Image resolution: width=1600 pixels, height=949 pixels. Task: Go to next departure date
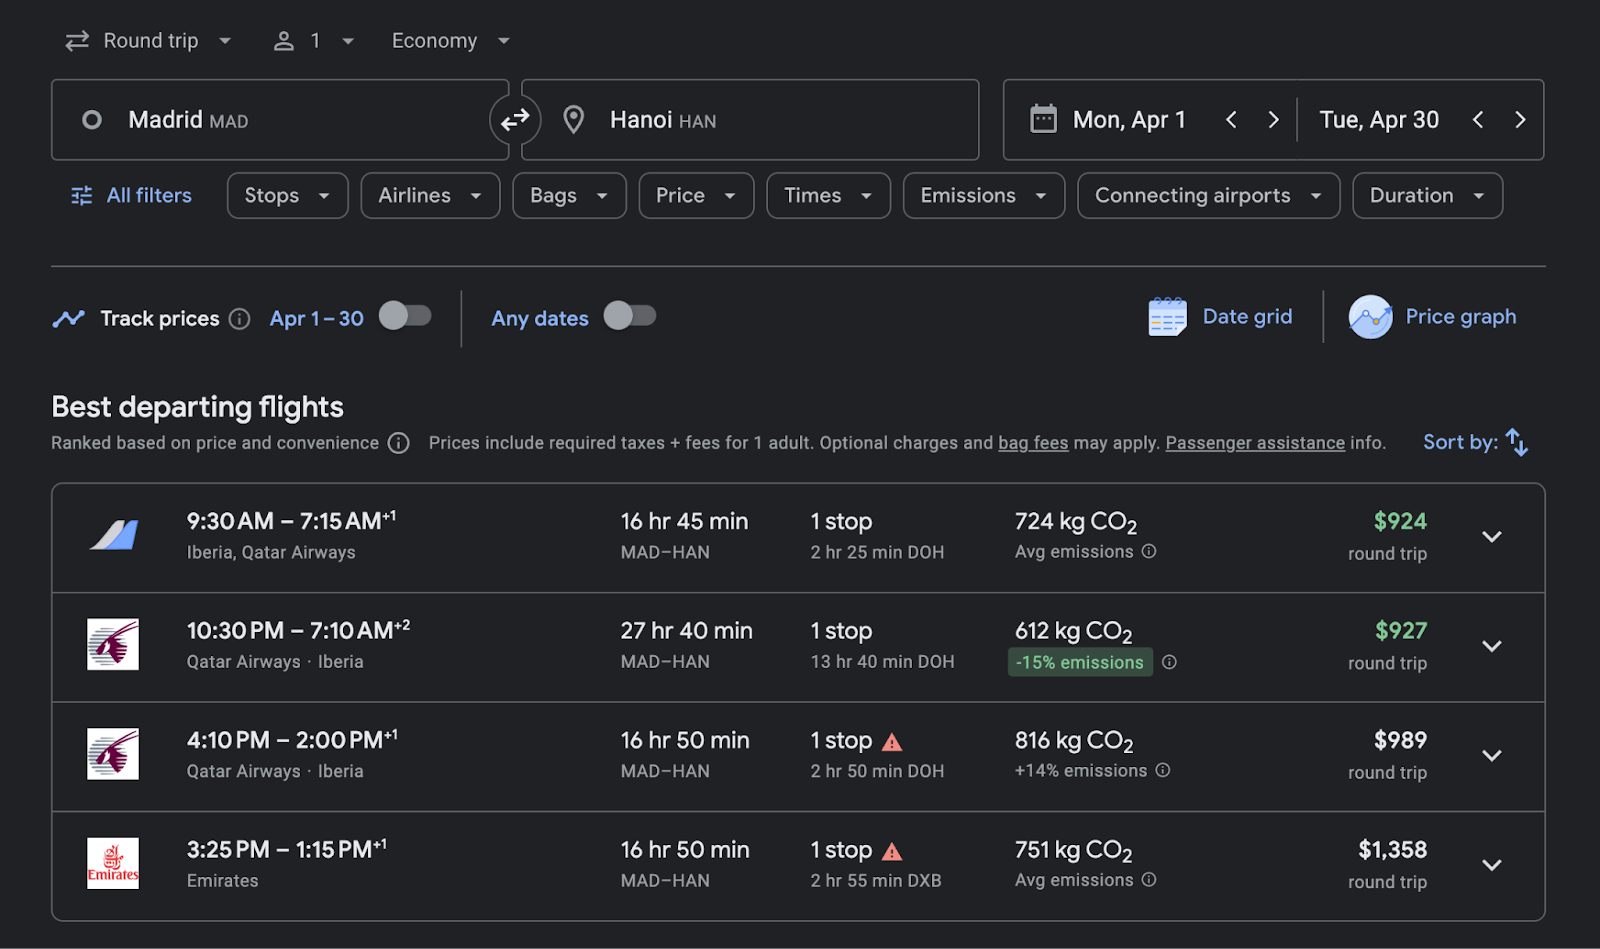[x=1273, y=120]
